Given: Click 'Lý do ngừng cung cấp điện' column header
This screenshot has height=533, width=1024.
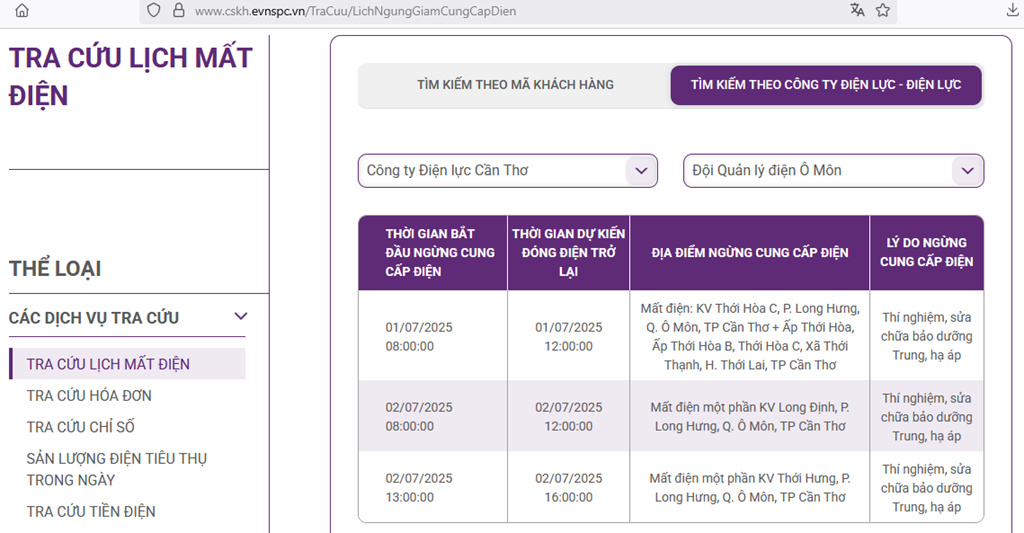Looking at the screenshot, I should pos(926,253).
